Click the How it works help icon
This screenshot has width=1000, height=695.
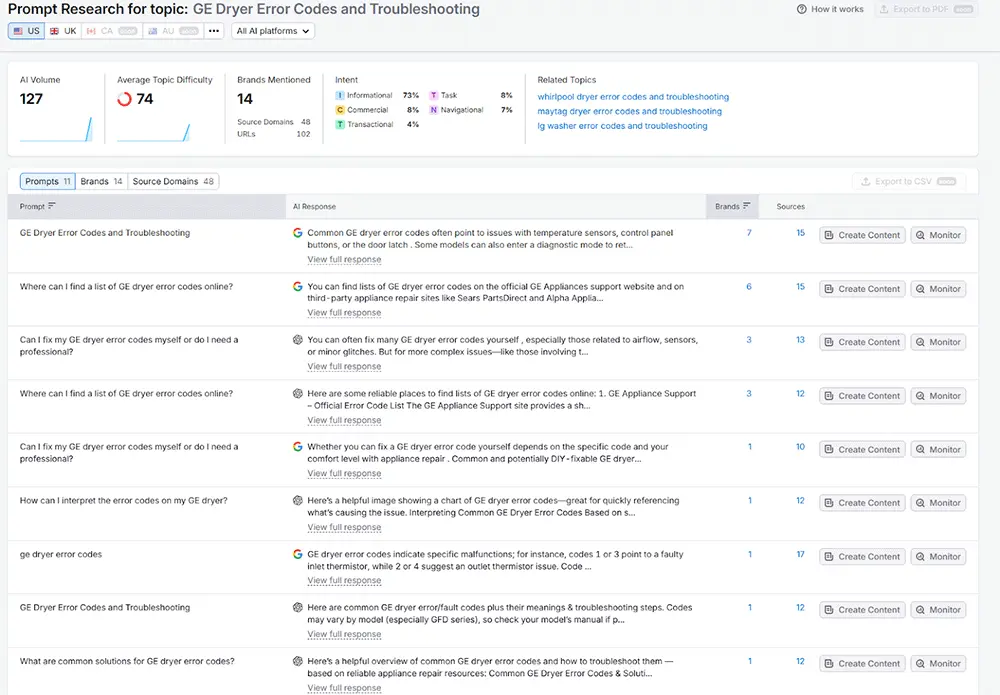(x=802, y=9)
